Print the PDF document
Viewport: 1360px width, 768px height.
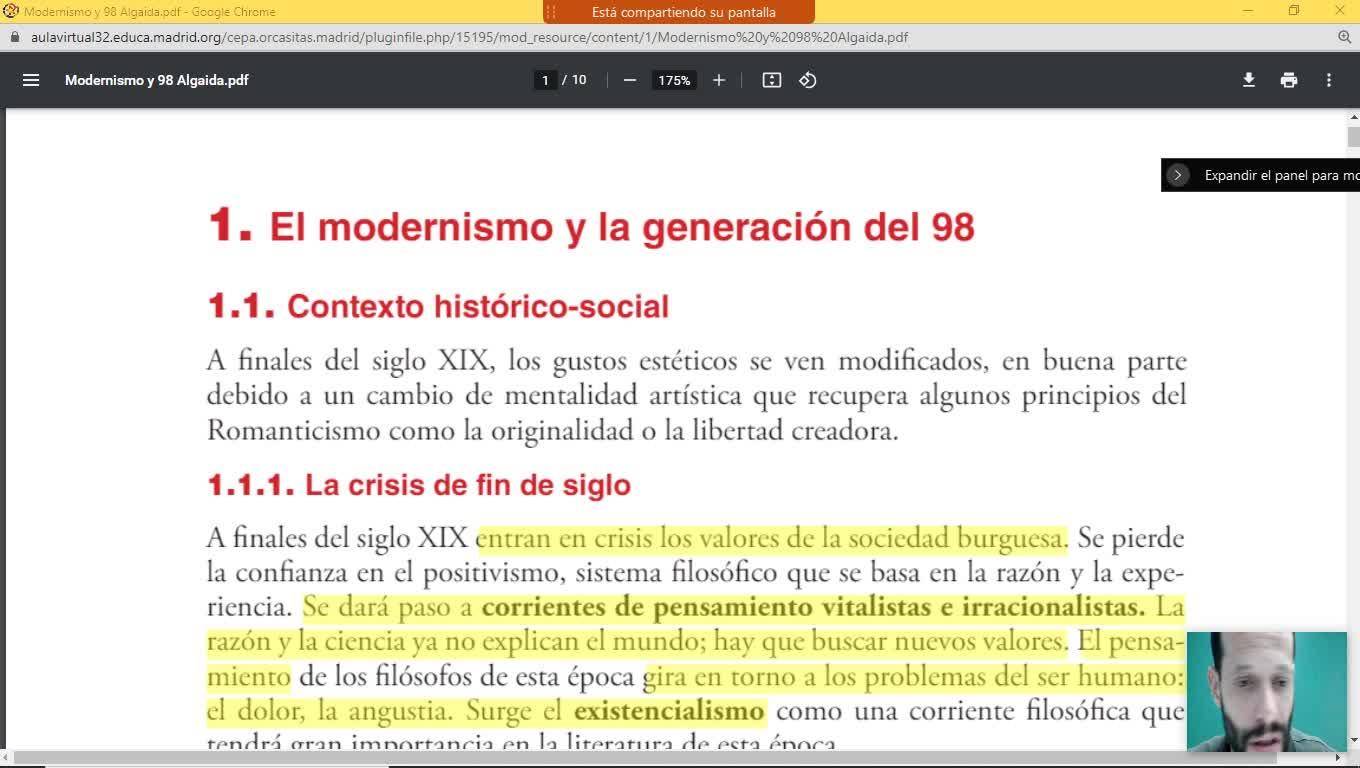[1289, 80]
